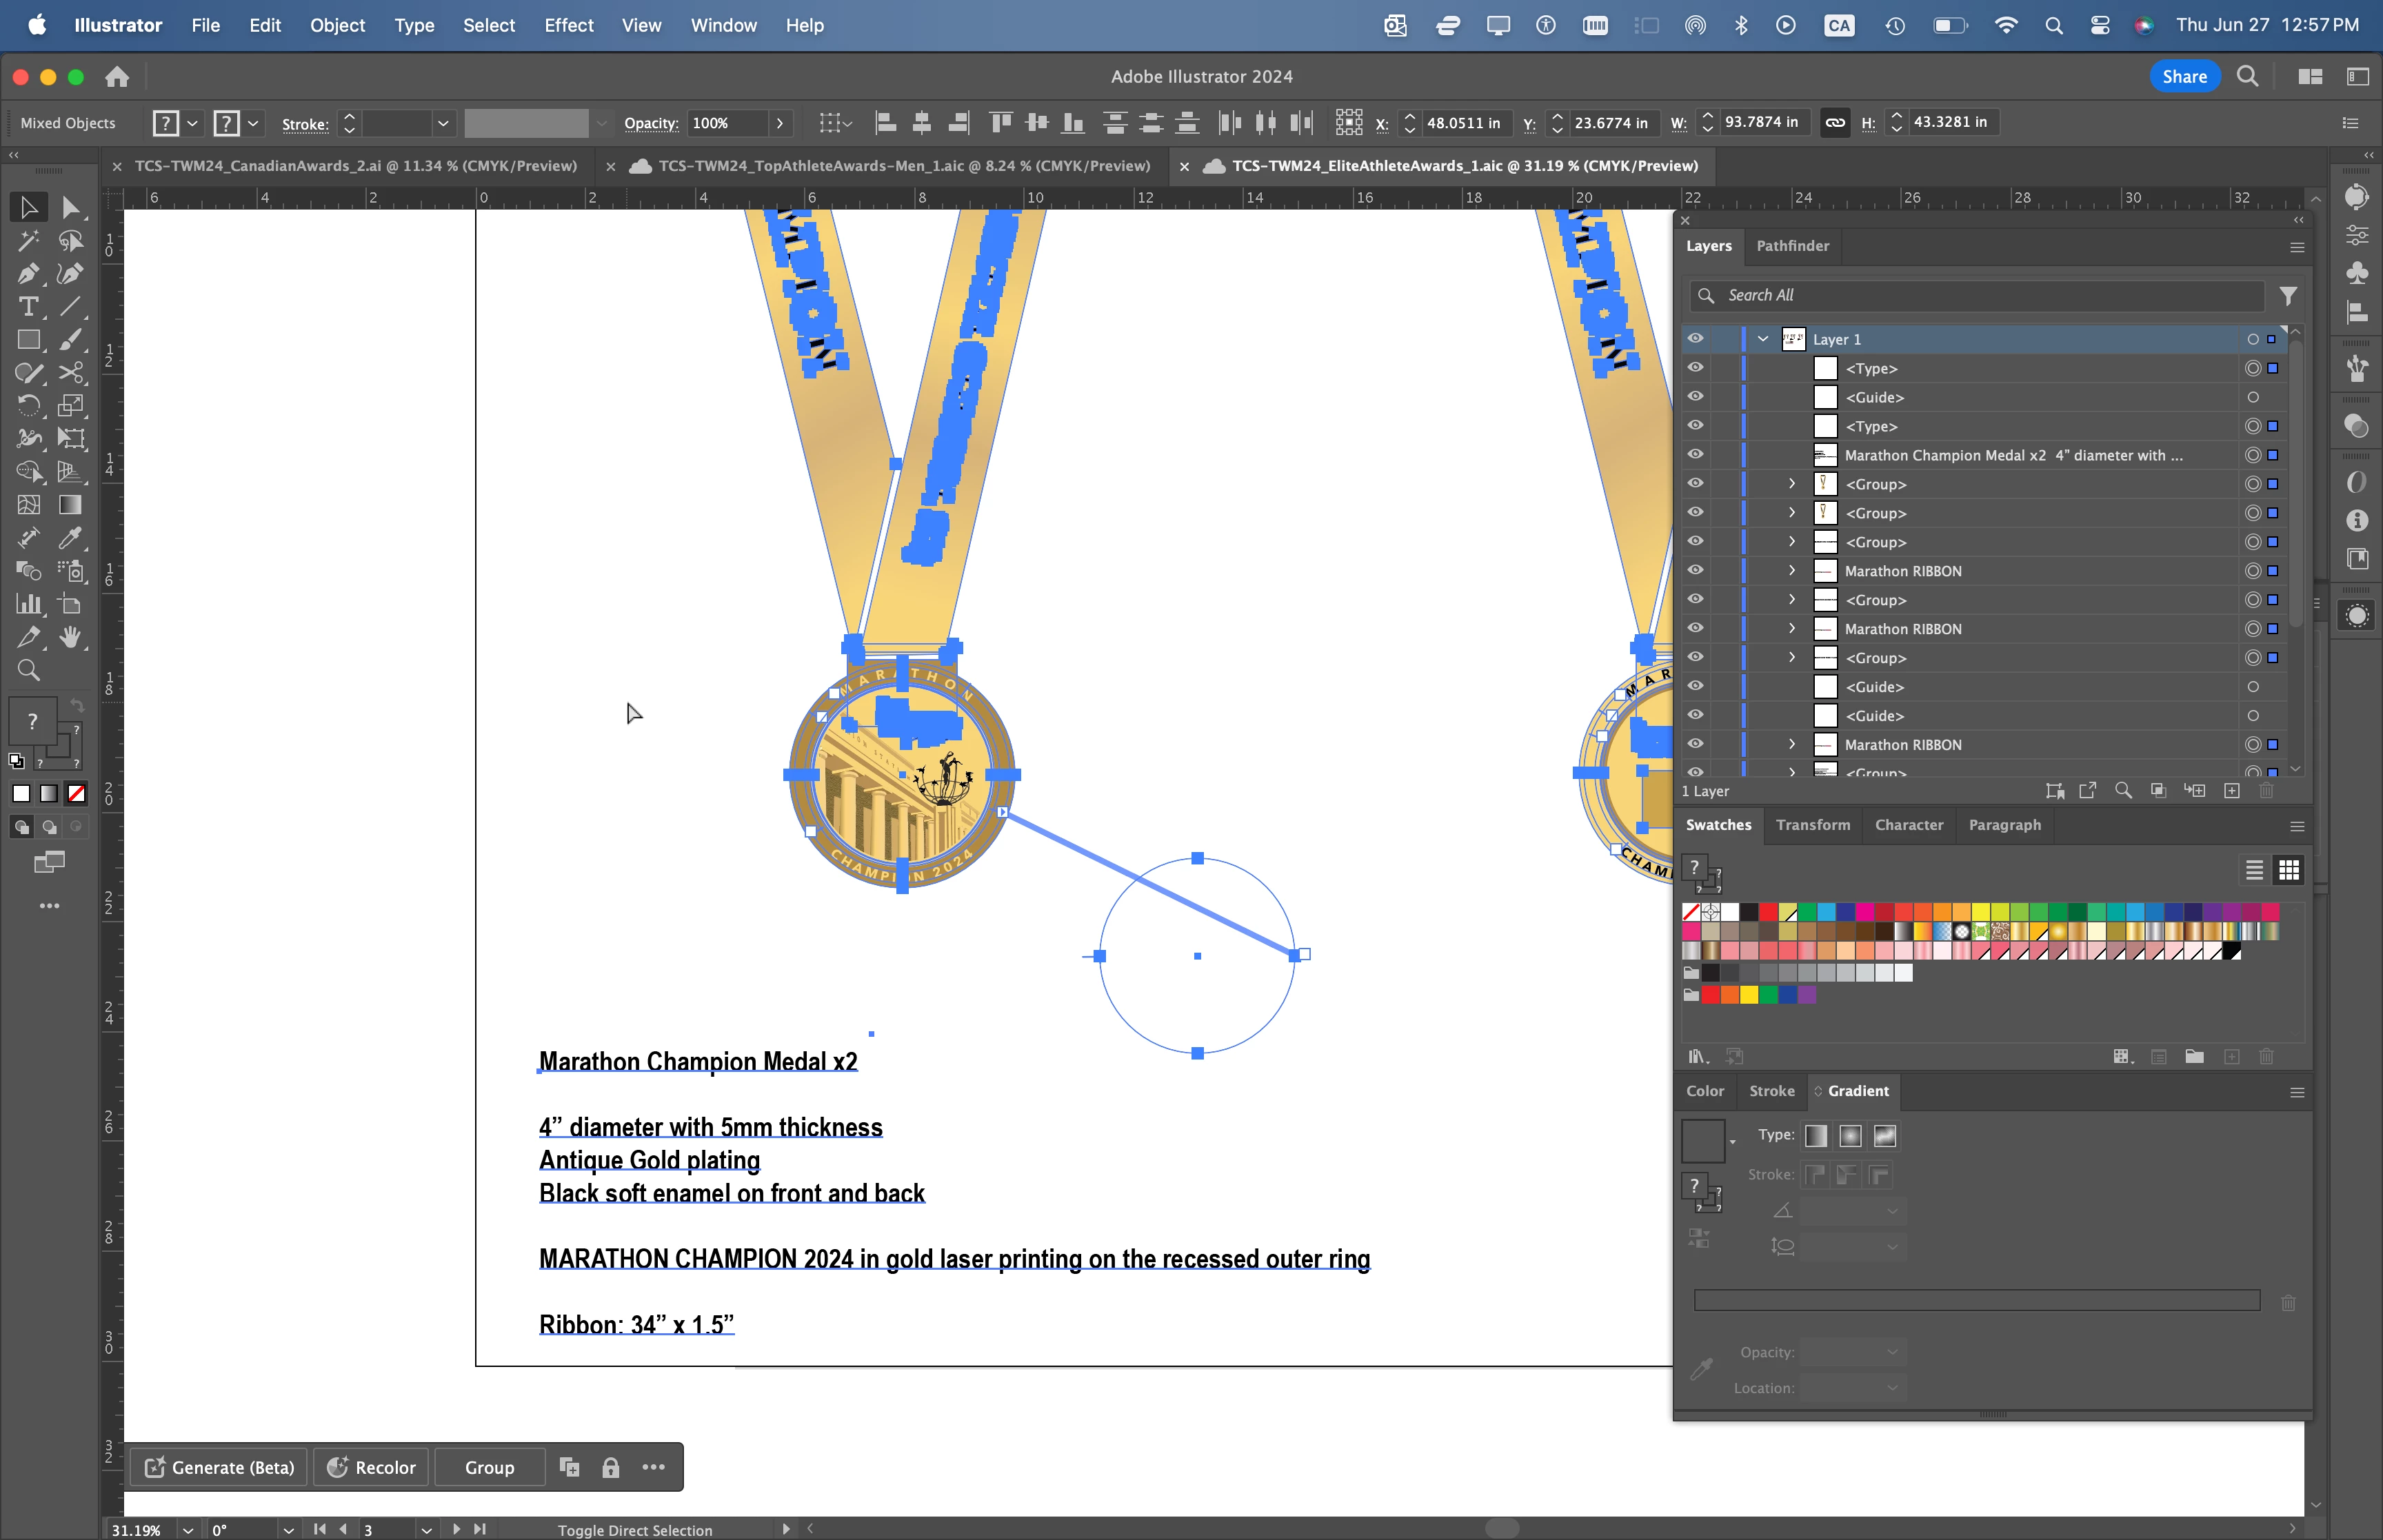
Task: Pick the Eyedropper tool
Action: (70, 538)
